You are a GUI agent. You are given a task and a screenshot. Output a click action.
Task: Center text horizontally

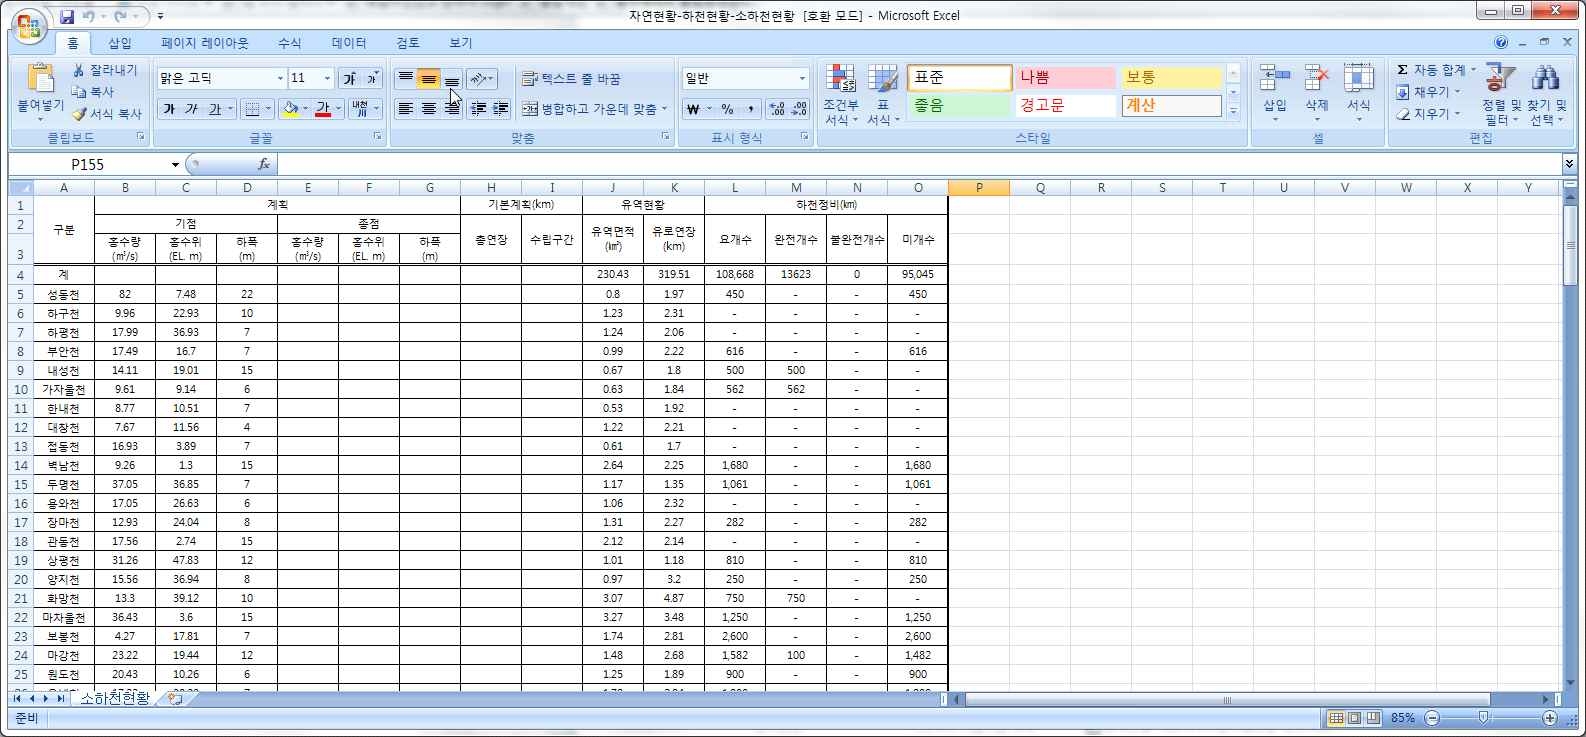coord(429,108)
